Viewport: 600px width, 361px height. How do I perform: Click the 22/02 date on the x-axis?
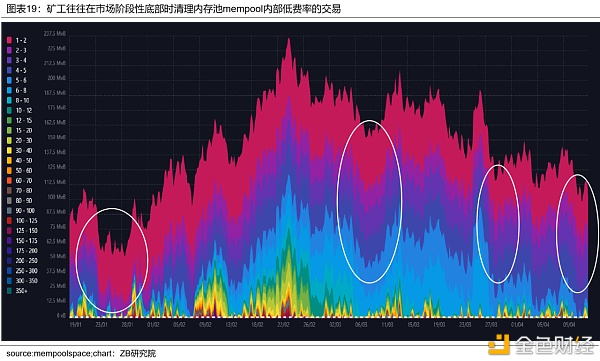click(284, 325)
